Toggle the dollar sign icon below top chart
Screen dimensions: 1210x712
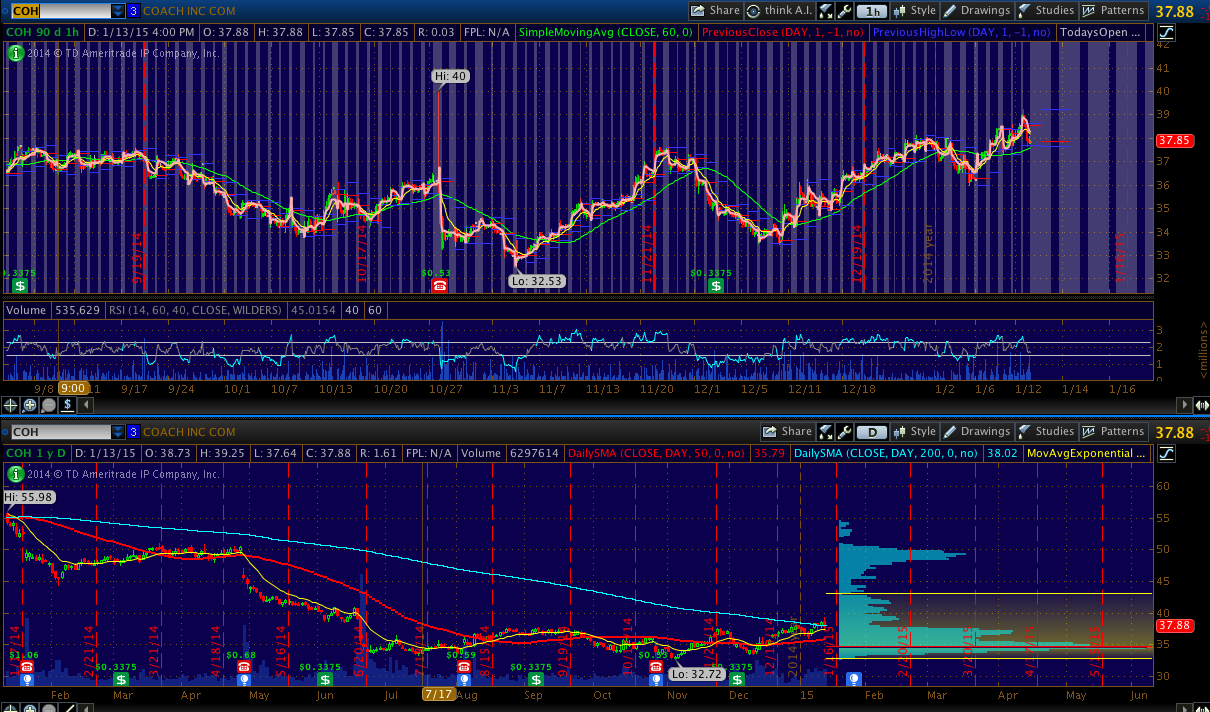[x=67, y=405]
